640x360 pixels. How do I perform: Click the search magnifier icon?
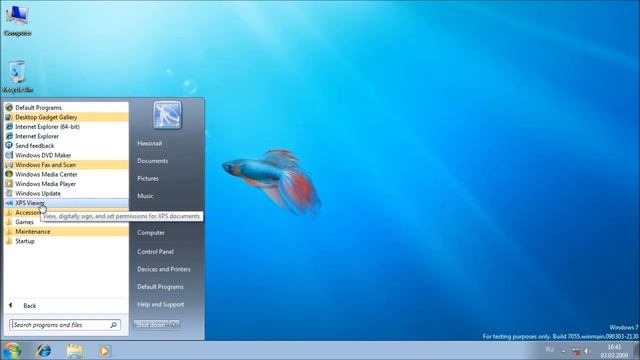click(113, 325)
